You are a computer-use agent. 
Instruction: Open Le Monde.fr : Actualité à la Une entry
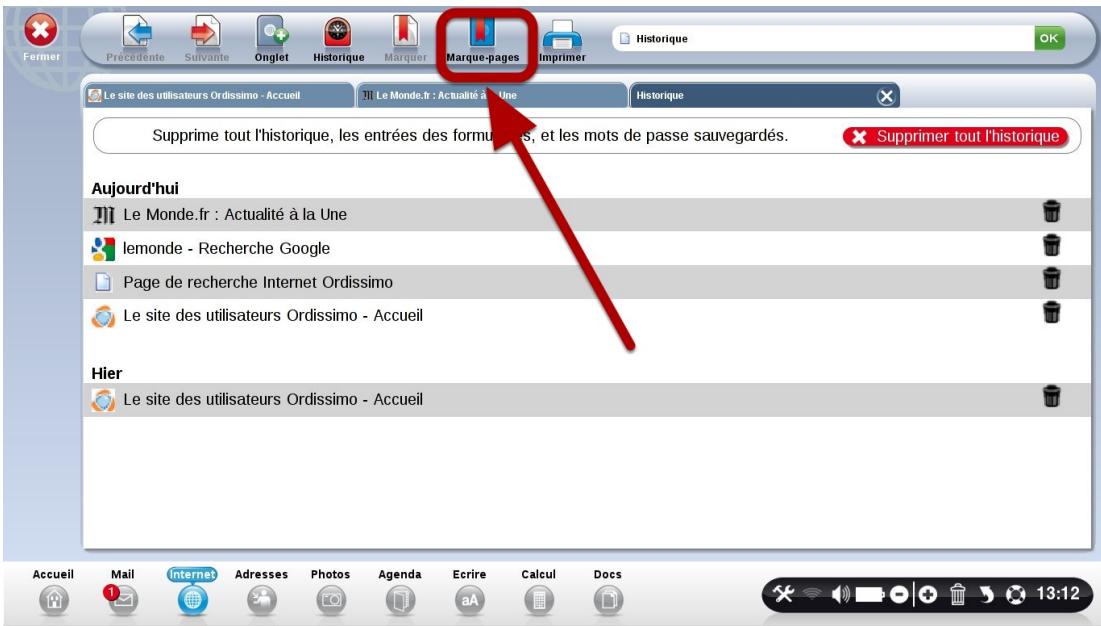click(x=587, y=214)
